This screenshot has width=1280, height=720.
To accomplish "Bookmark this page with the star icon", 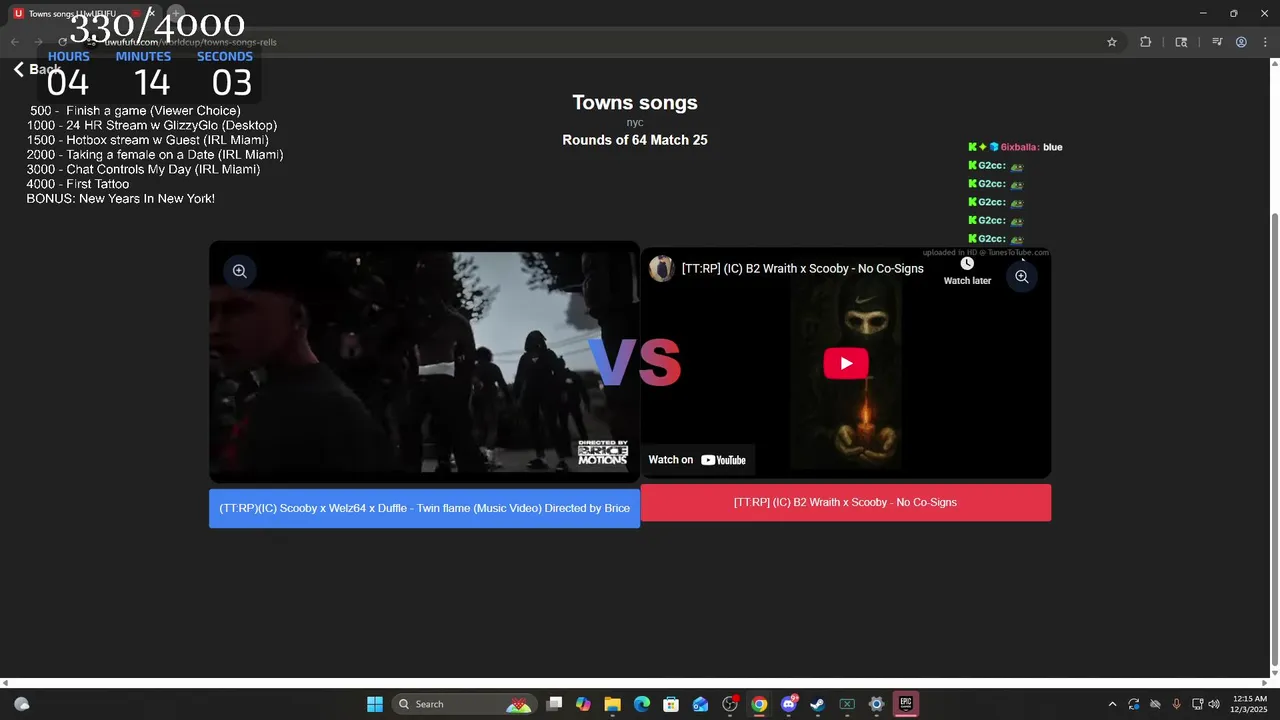I will (1111, 42).
